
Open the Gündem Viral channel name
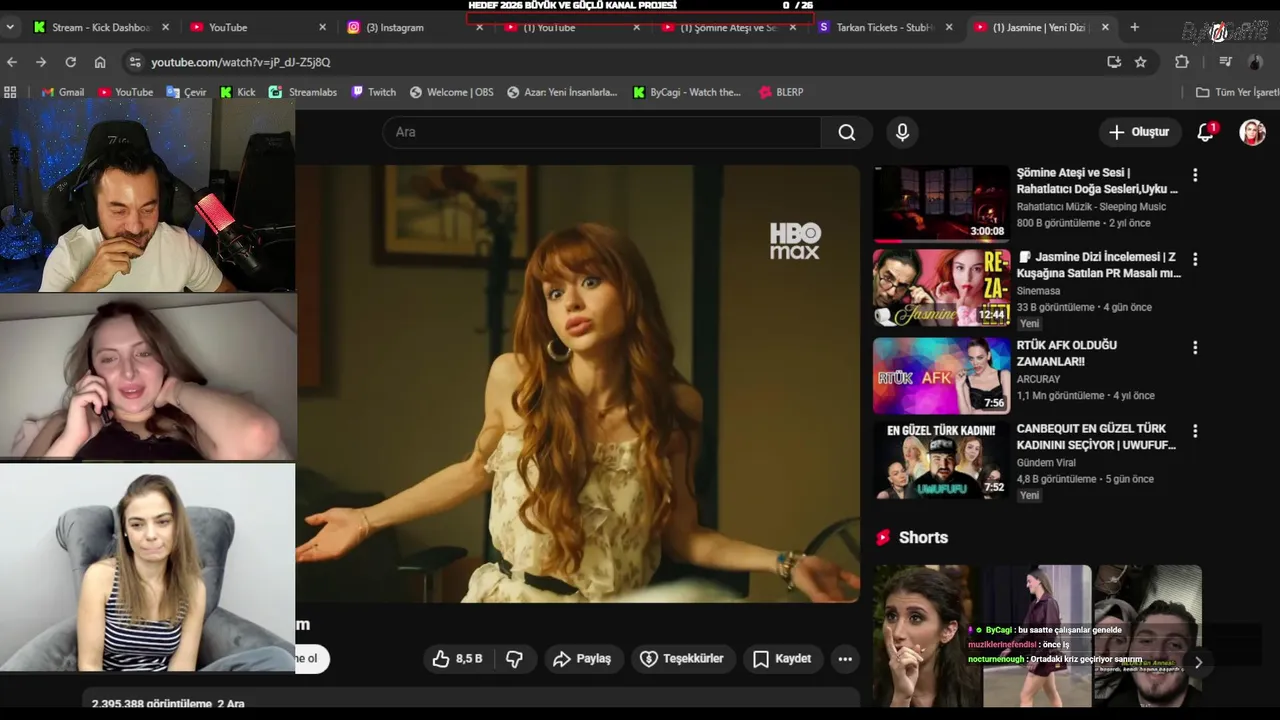pos(1046,463)
